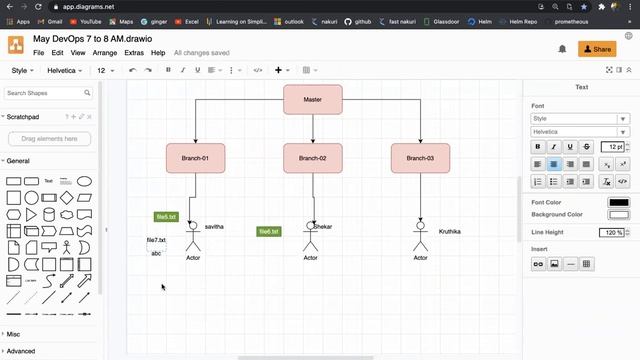Insert table from the Insert row

[x=587, y=264]
